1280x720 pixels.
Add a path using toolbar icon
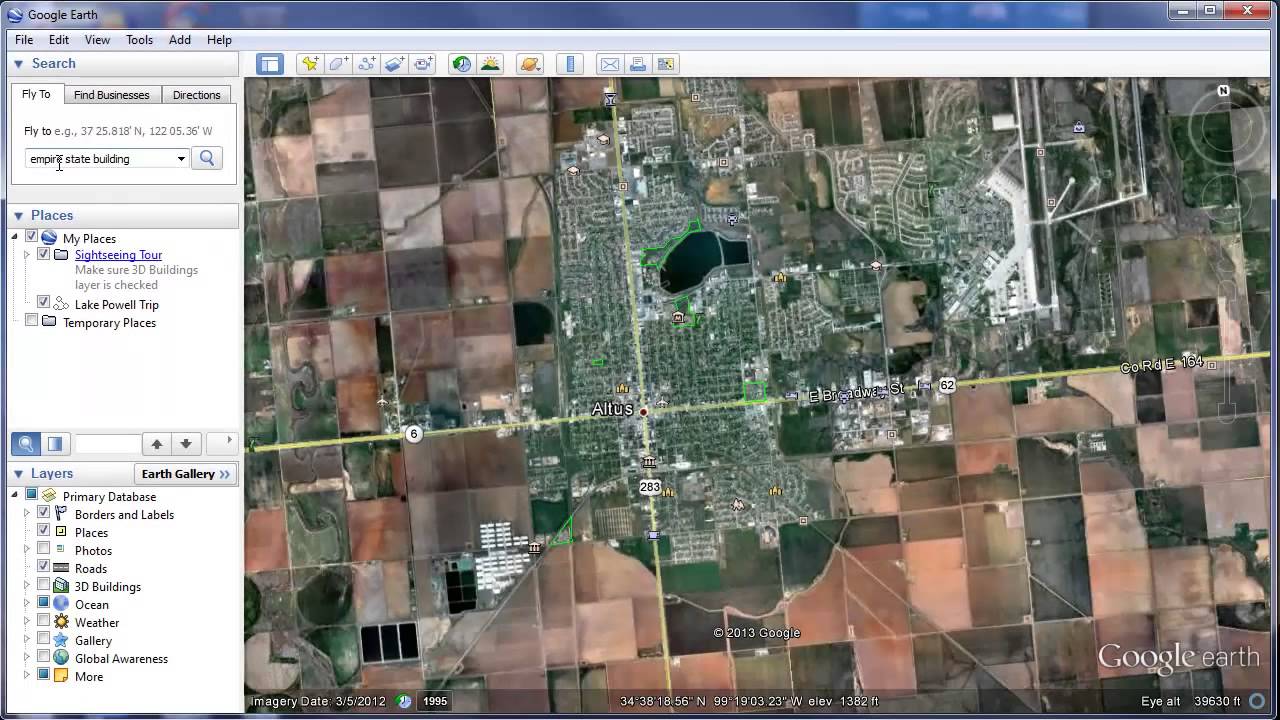tap(366, 64)
